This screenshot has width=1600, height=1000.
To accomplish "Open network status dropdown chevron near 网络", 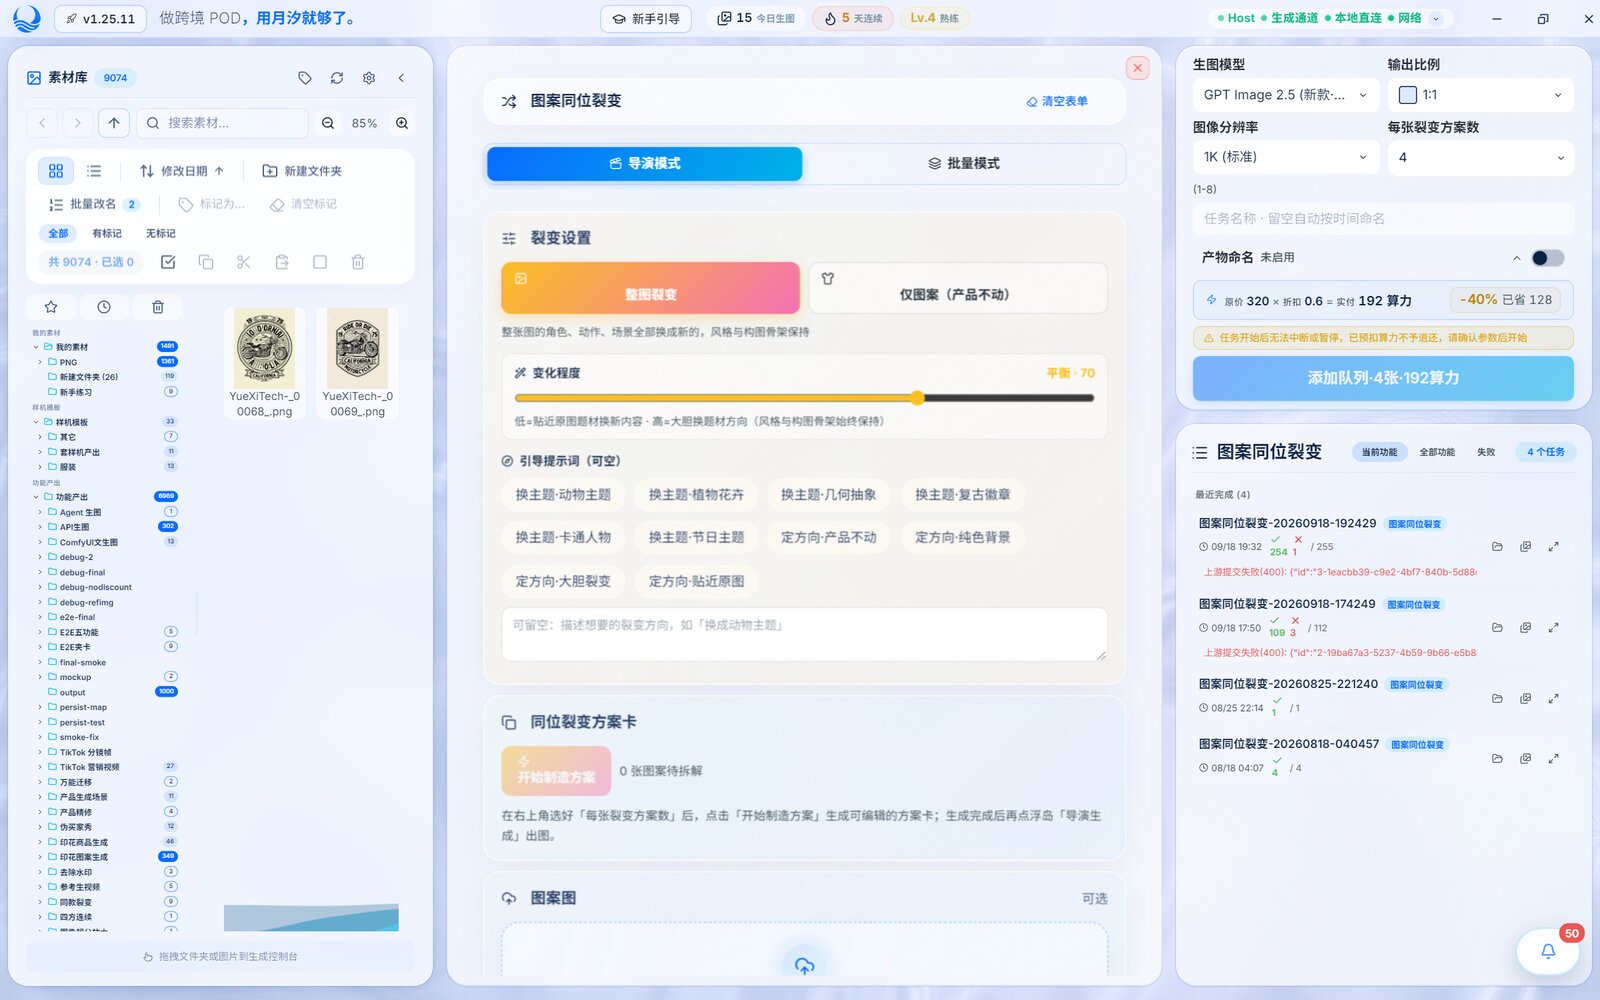I will click(x=1436, y=18).
